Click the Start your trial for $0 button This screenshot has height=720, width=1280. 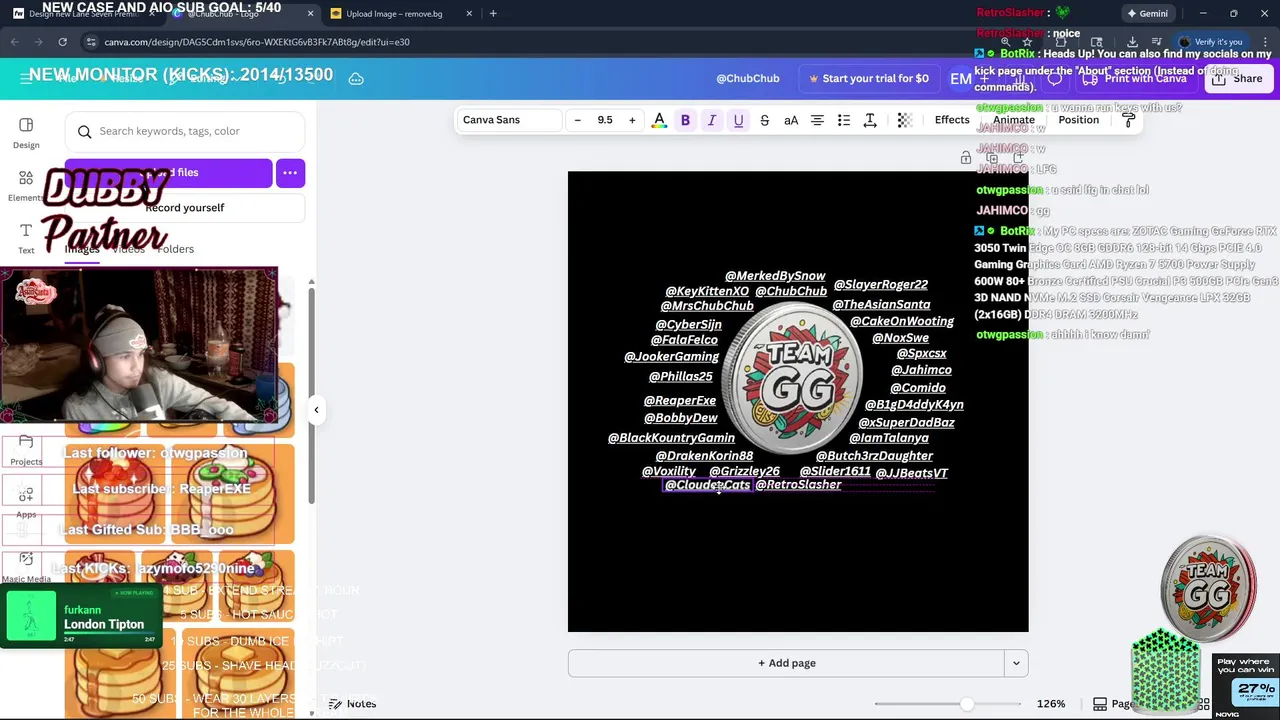pos(869,78)
